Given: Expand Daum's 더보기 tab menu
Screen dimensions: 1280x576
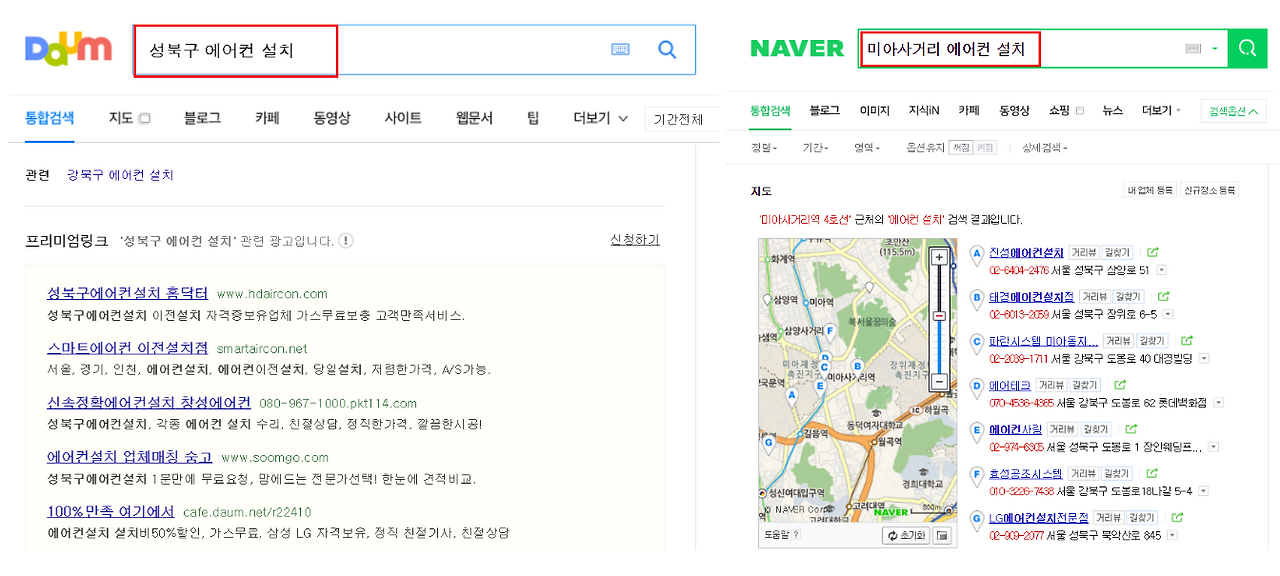Looking at the screenshot, I should (600, 118).
